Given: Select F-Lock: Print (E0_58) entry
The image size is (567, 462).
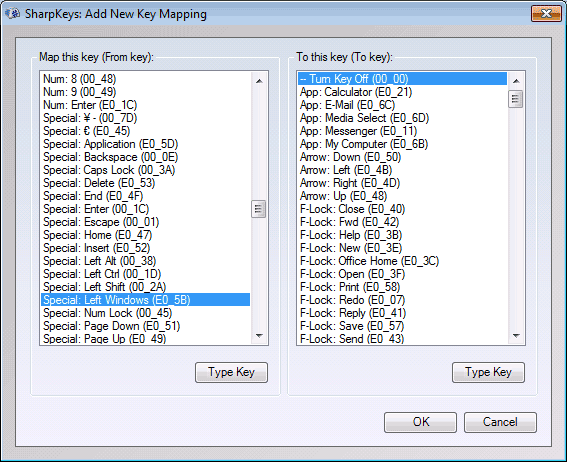Looking at the screenshot, I should coord(402,287).
